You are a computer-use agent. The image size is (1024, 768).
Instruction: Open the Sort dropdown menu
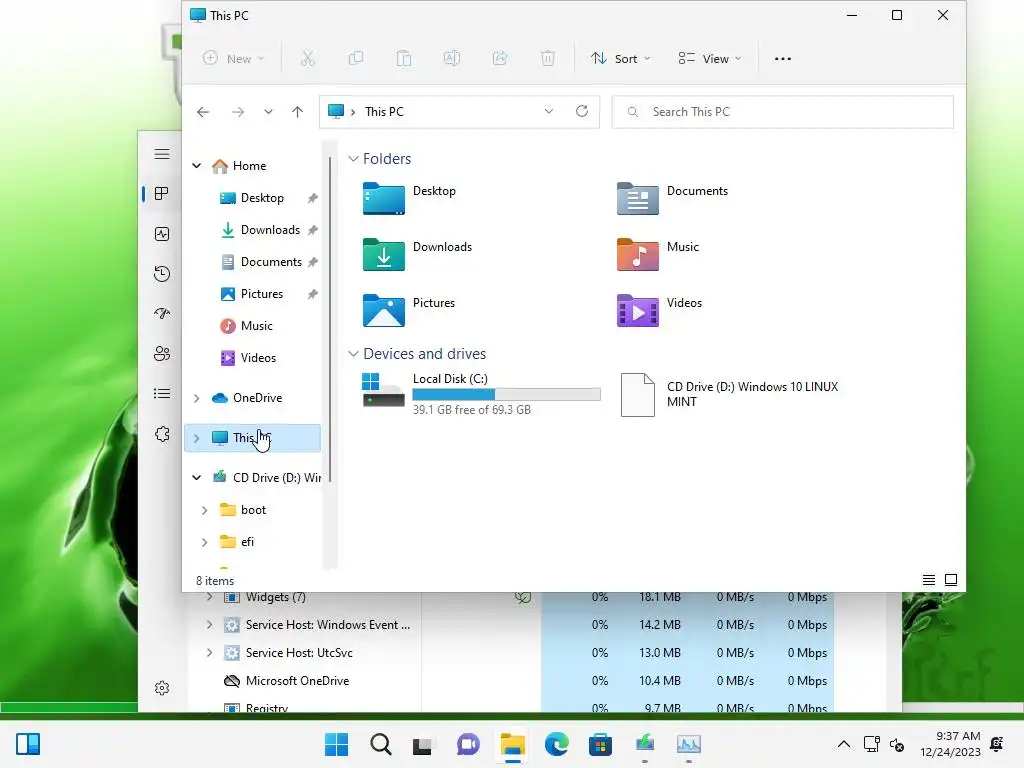pos(620,59)
